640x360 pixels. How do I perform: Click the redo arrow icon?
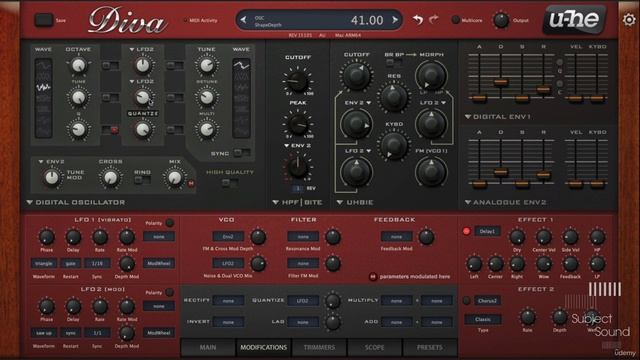(433, 19)
